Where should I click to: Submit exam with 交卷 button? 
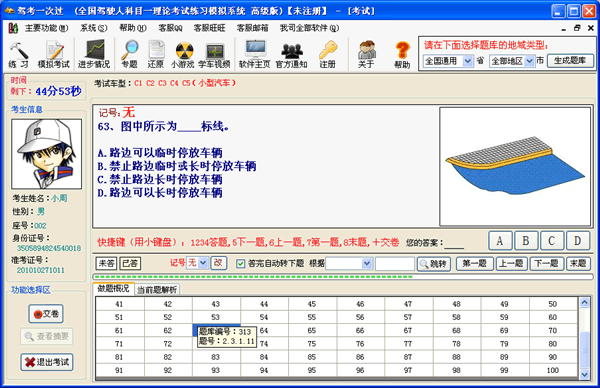coord(46,314)
